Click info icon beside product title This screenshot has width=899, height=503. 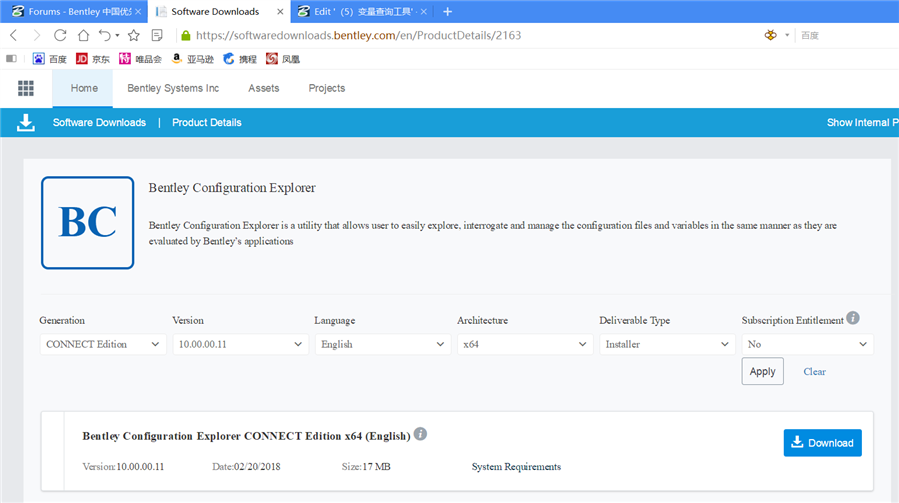(420, 434)
